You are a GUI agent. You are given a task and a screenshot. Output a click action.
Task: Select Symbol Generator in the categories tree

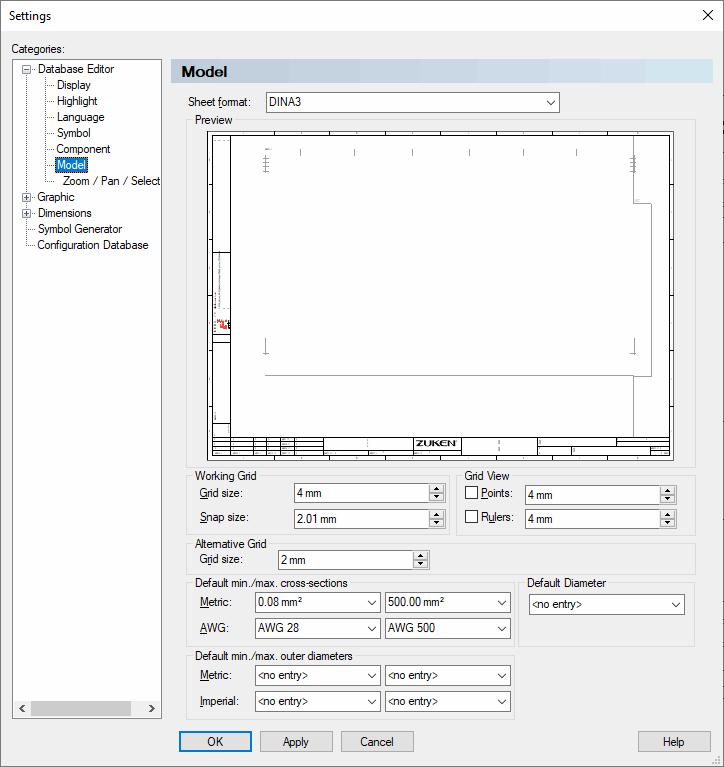[80, 229]
